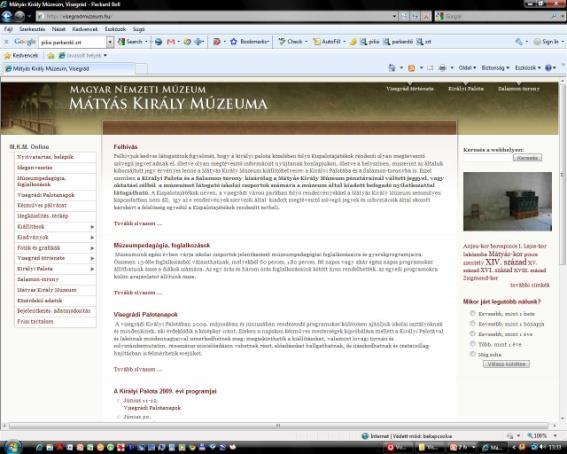Open the address bar history dropdown
The width and height of the screenshot is (567, 454).
pyautogui.click(x=394, y=16)
